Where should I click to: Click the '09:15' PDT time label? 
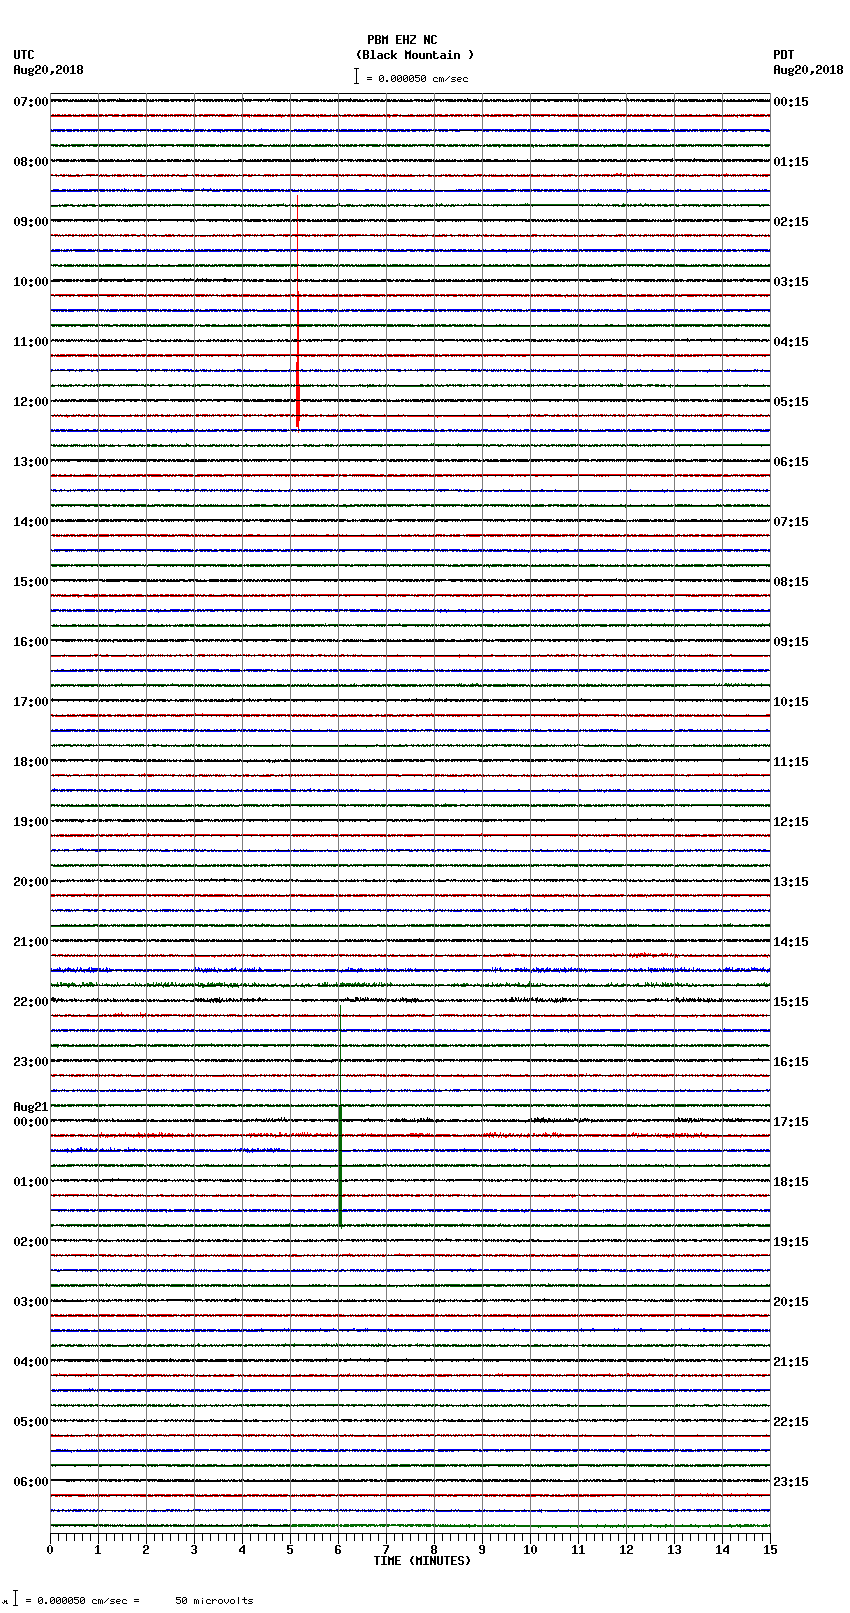pyautogui.click(x=791, y=642)
